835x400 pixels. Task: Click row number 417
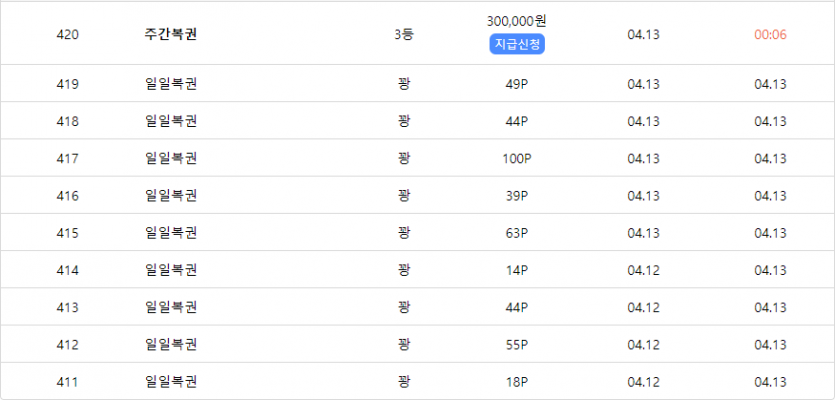pyautogui.click(x=68, y=159)
